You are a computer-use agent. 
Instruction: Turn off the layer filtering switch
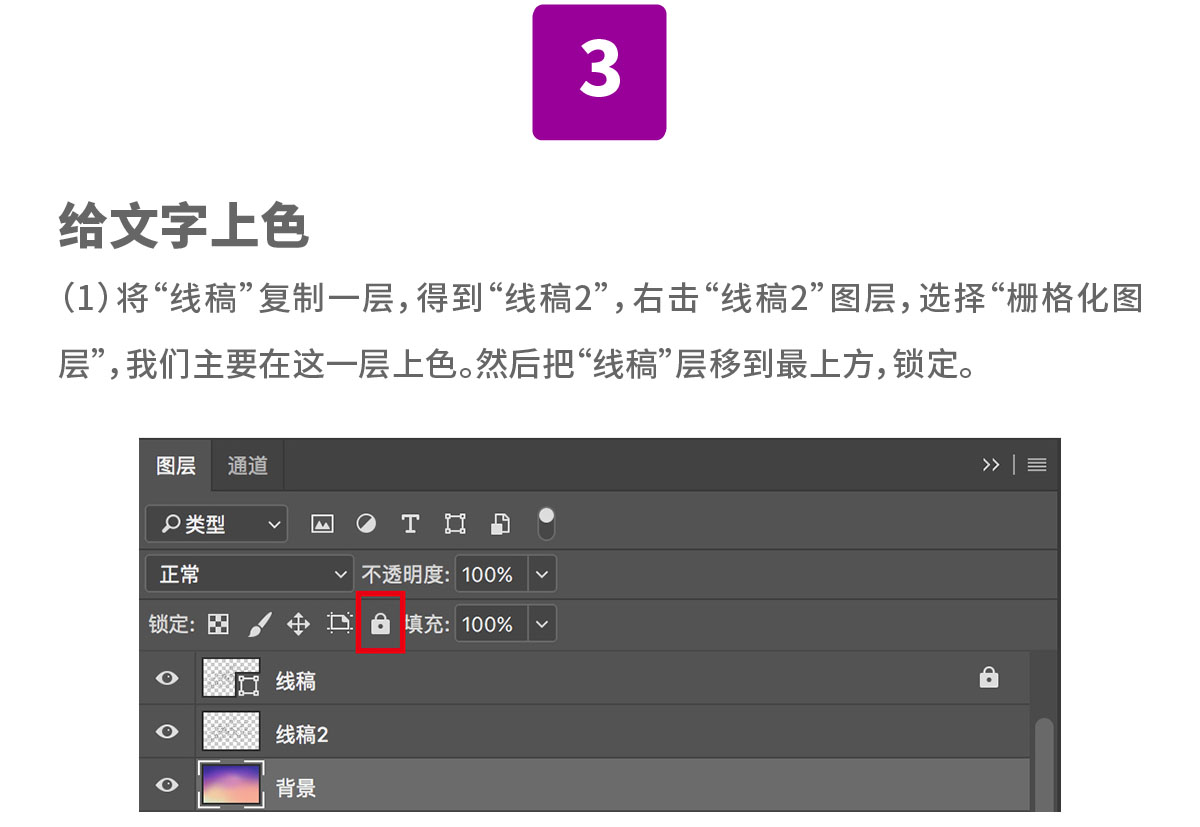click(x=545, y=522)
